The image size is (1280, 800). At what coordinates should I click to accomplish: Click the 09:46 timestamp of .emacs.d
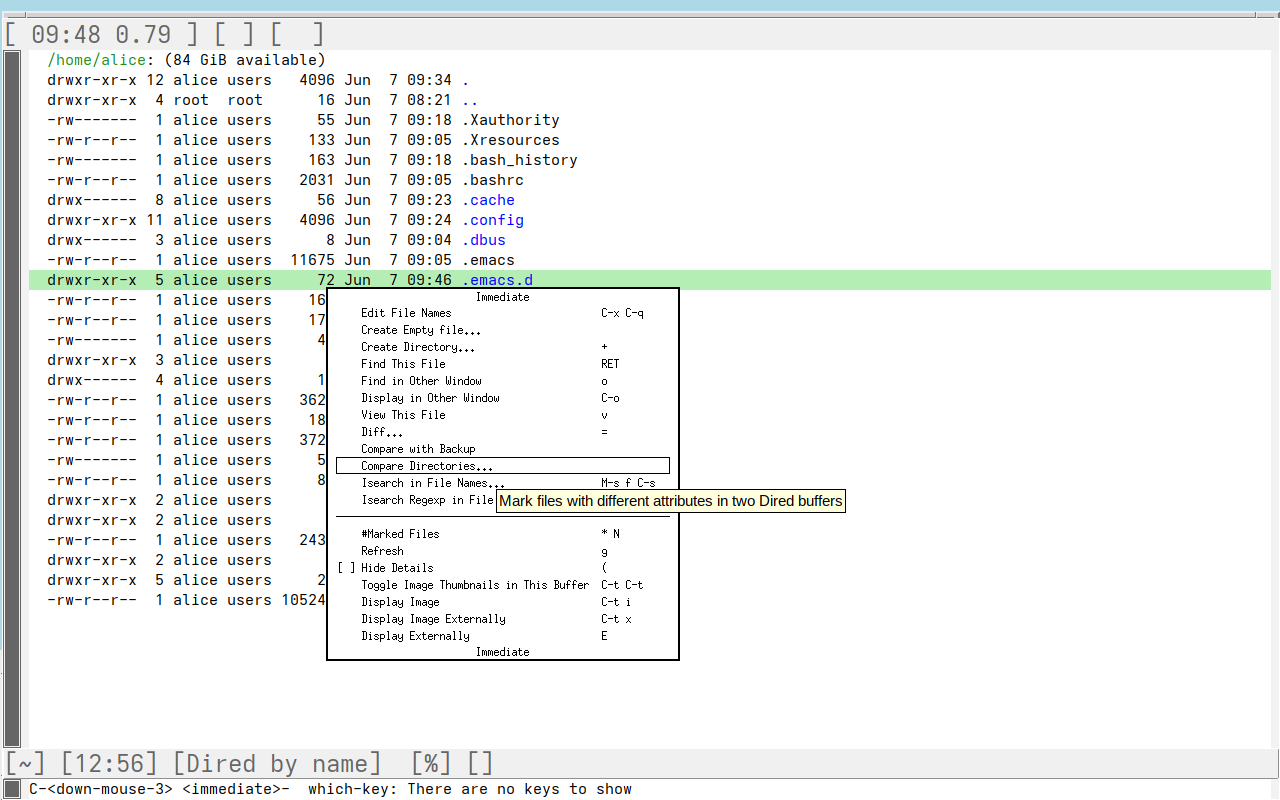[429, 280]
